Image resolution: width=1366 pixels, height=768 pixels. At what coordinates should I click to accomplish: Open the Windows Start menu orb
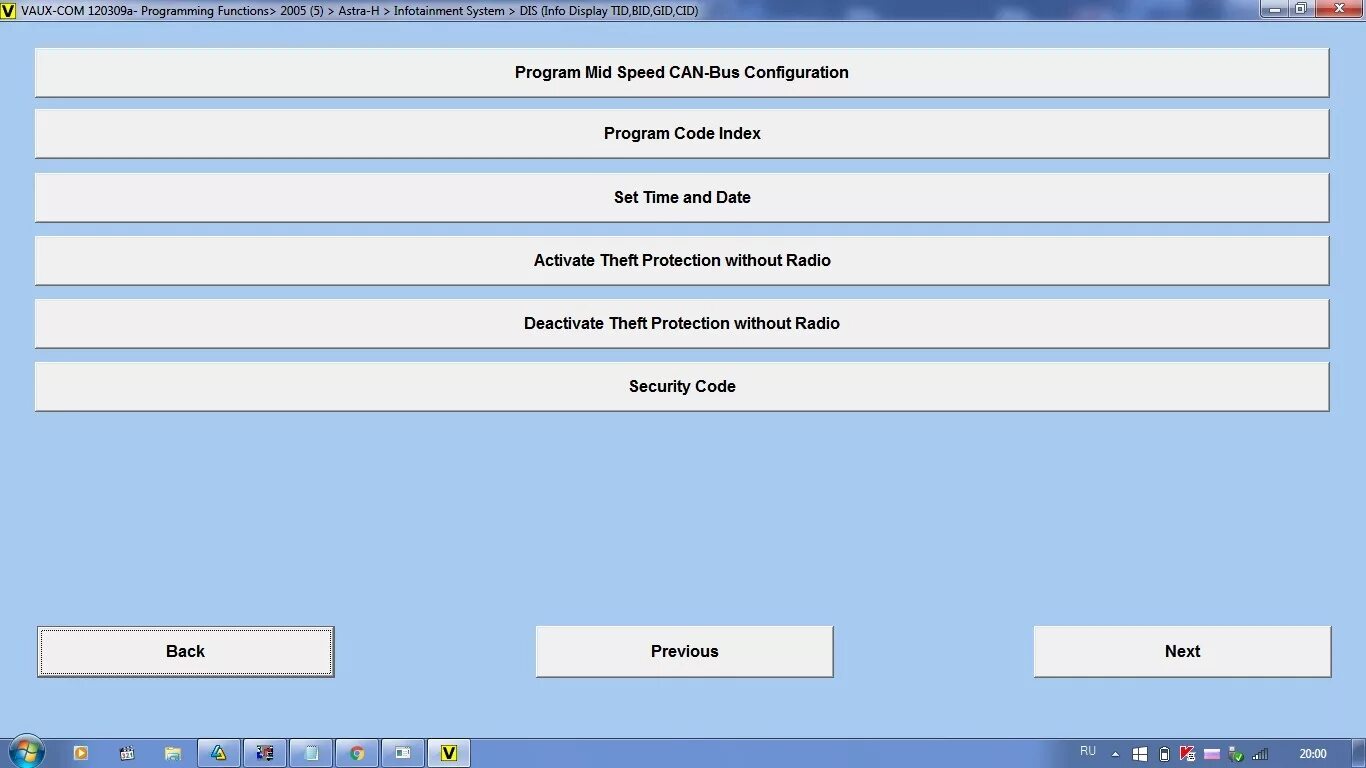pos(26,752)
